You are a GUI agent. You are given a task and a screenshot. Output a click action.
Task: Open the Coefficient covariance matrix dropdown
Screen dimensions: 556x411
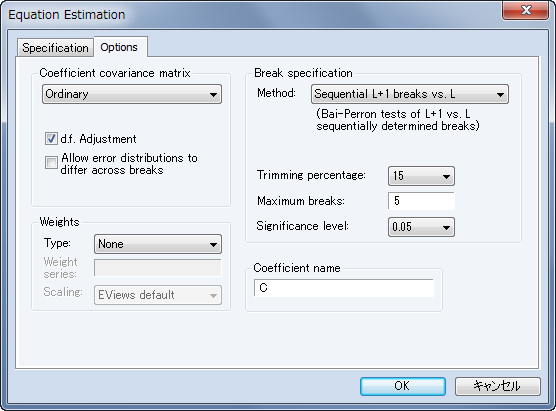tap(132, 94)
